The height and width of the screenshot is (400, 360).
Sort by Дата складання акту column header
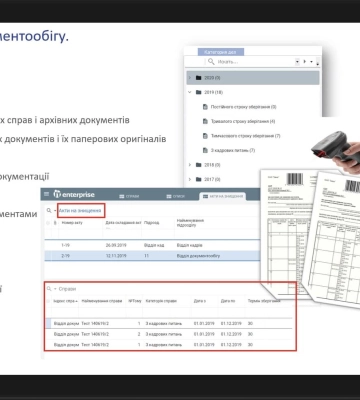(123, 223)
